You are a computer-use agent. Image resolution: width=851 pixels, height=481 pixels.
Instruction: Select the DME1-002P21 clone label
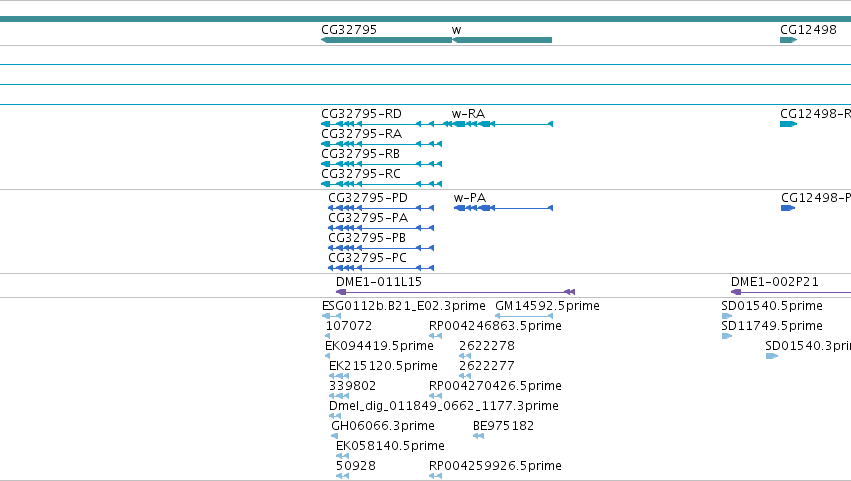click(774, 282)
